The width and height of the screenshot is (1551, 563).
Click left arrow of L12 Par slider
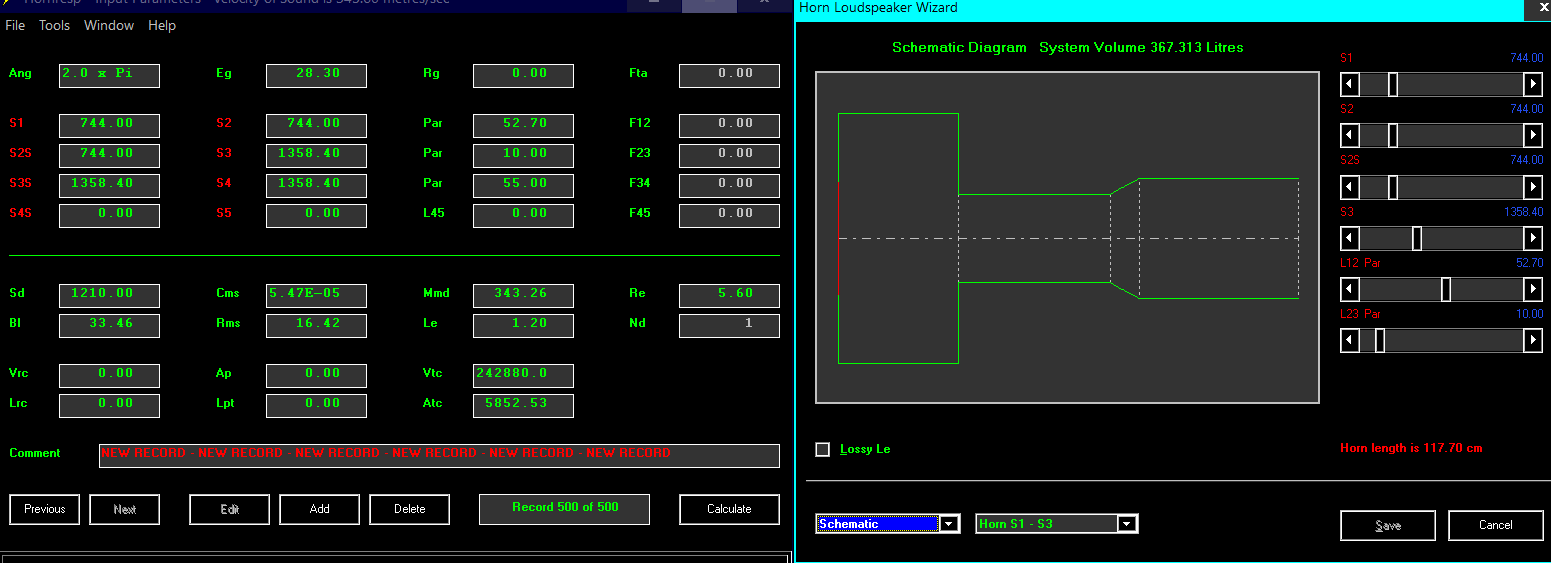1350,289
